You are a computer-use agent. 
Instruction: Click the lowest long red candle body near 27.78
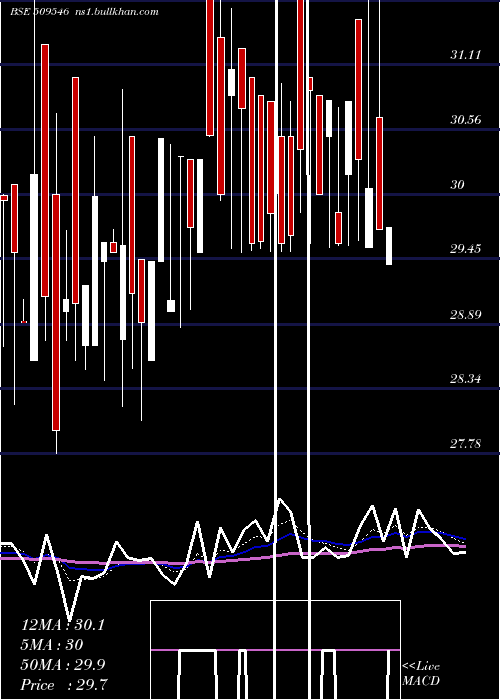(56, 312)
